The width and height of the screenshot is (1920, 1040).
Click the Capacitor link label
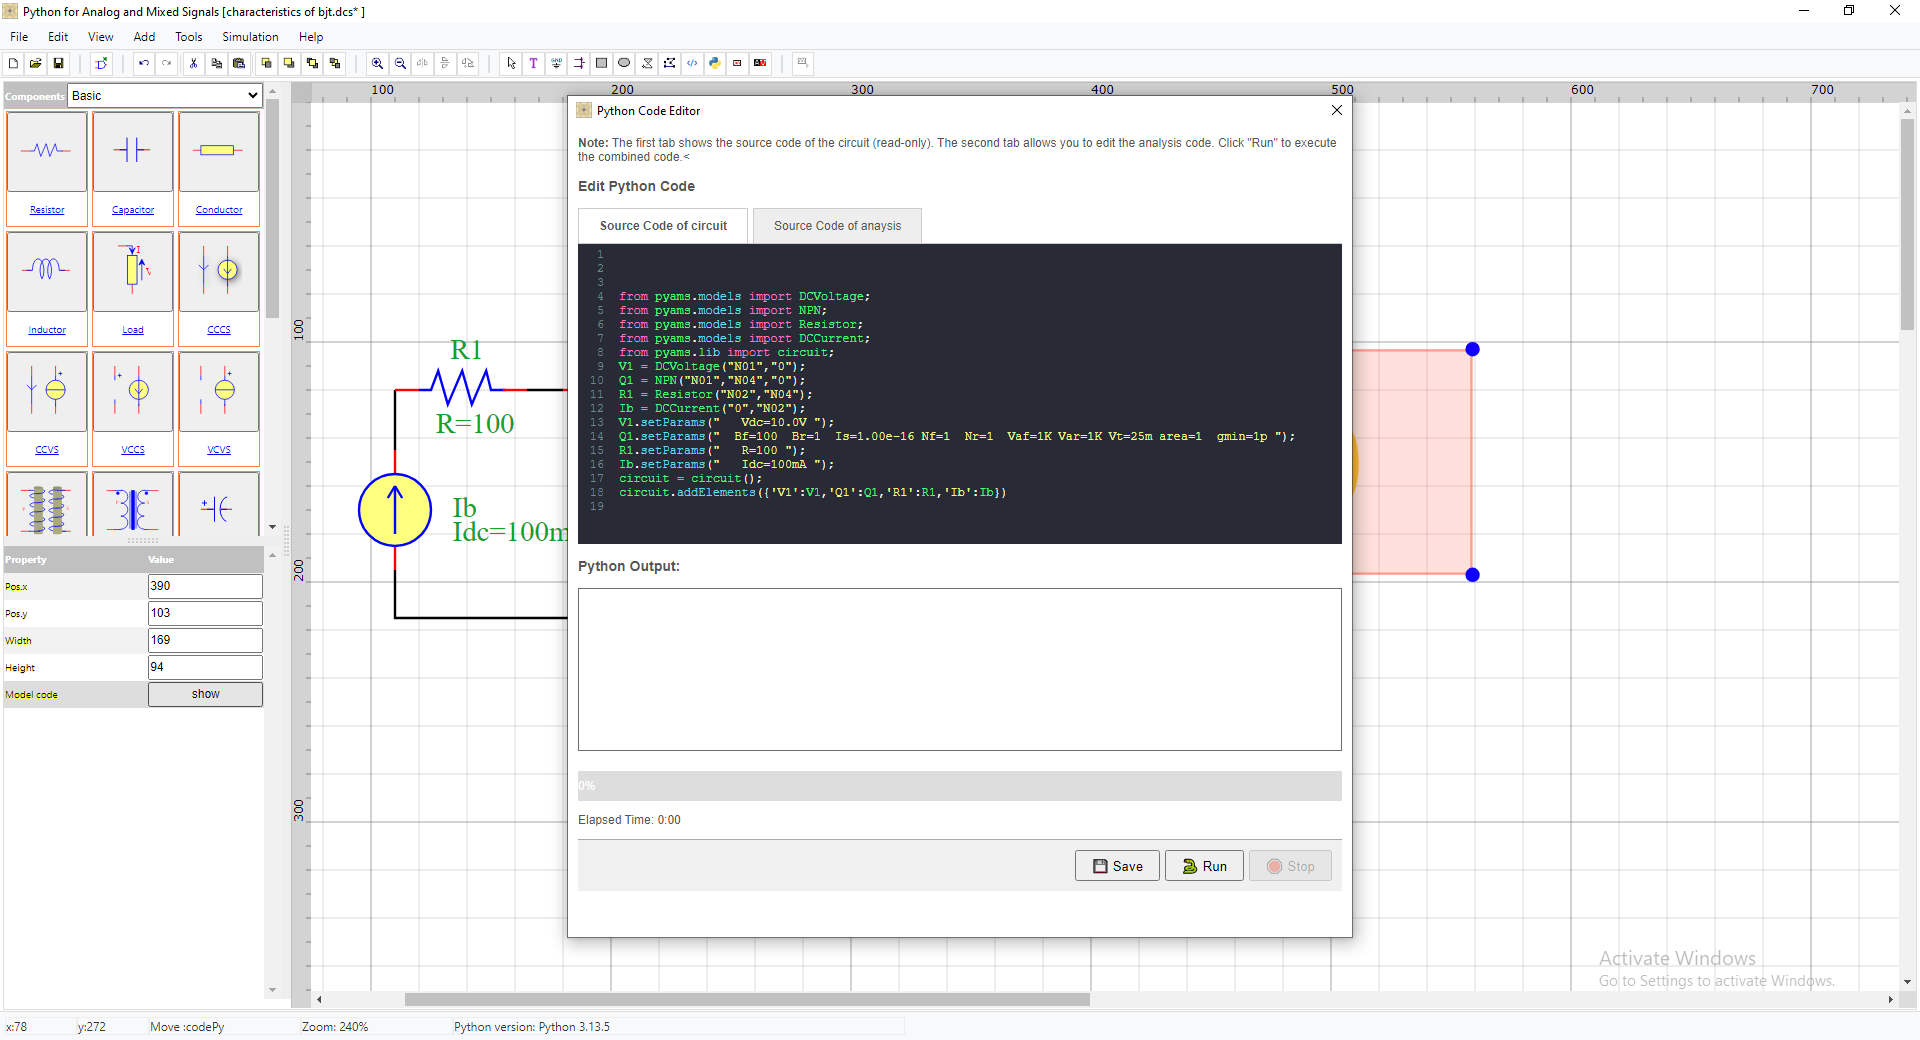point(133,210)
